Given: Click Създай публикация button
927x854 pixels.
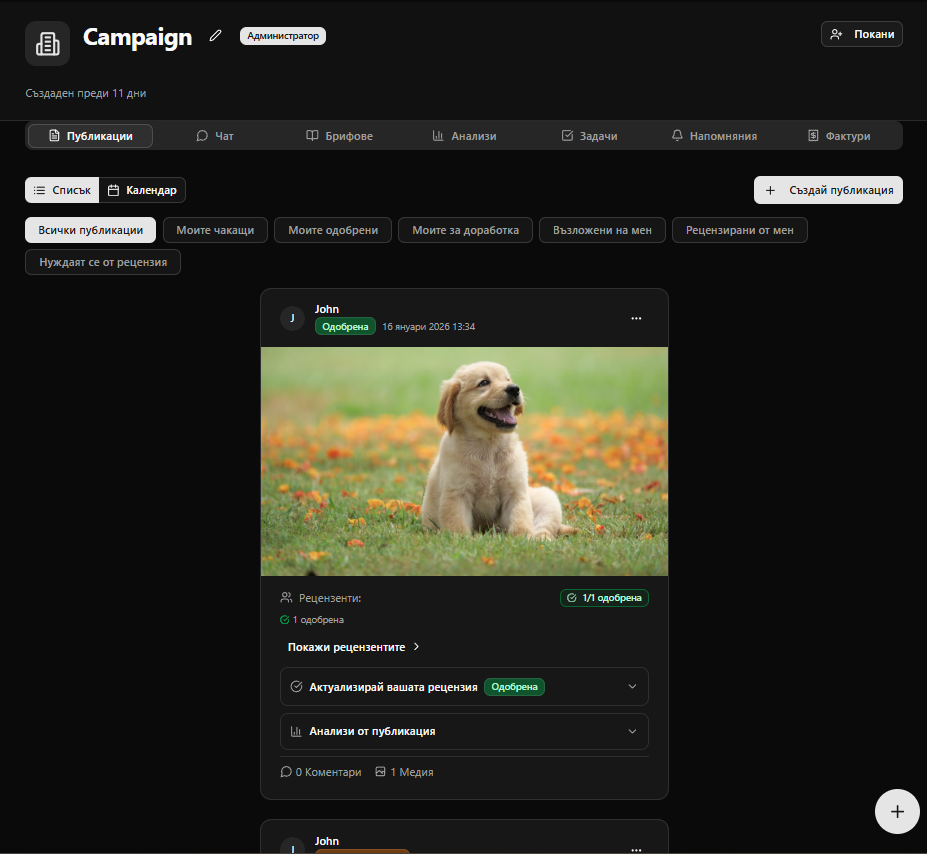Looking at the screenshot, I should click(x=828, y=190).
